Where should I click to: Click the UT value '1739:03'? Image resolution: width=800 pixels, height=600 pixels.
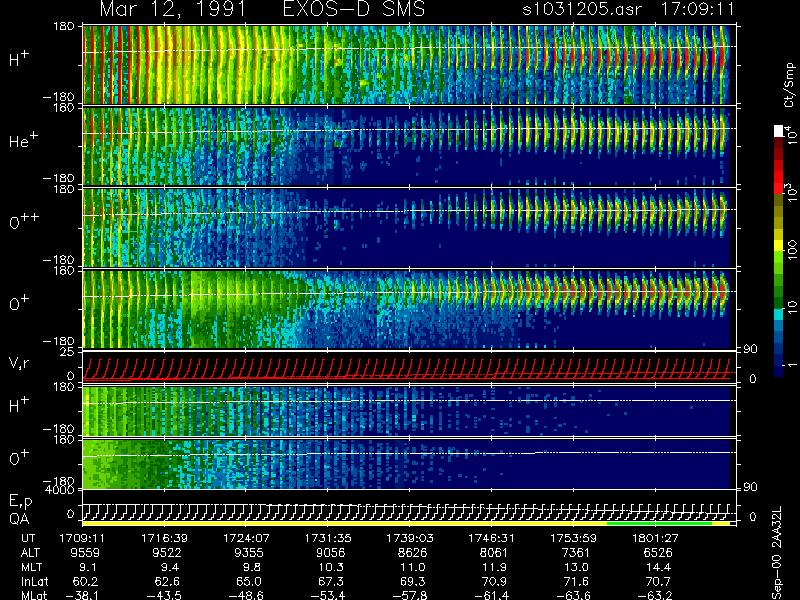tap(410, 538)
